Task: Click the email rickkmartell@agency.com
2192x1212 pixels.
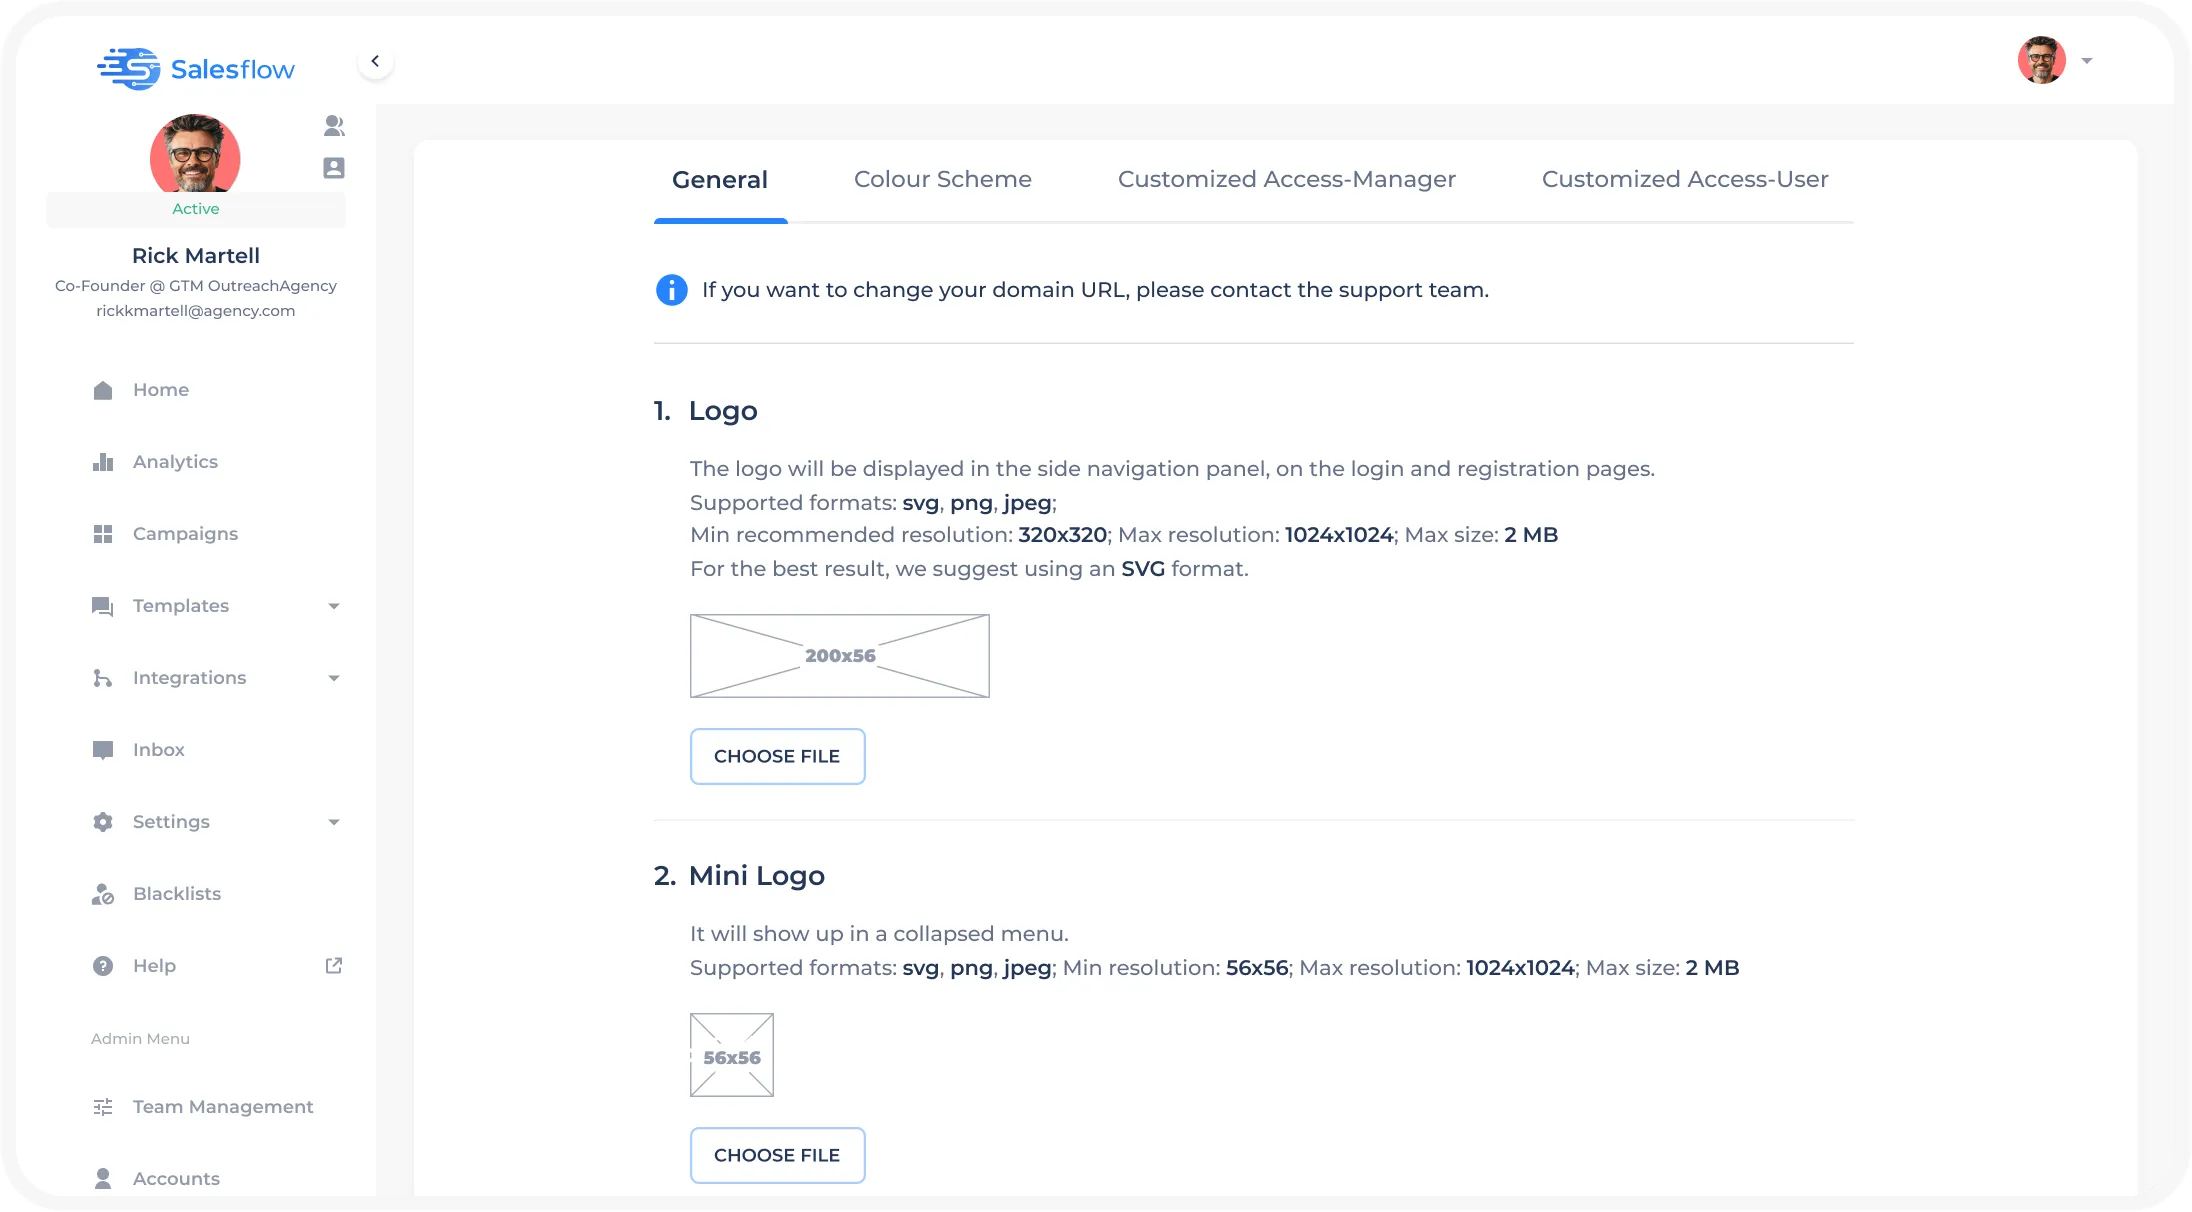Action: point(196,311)
